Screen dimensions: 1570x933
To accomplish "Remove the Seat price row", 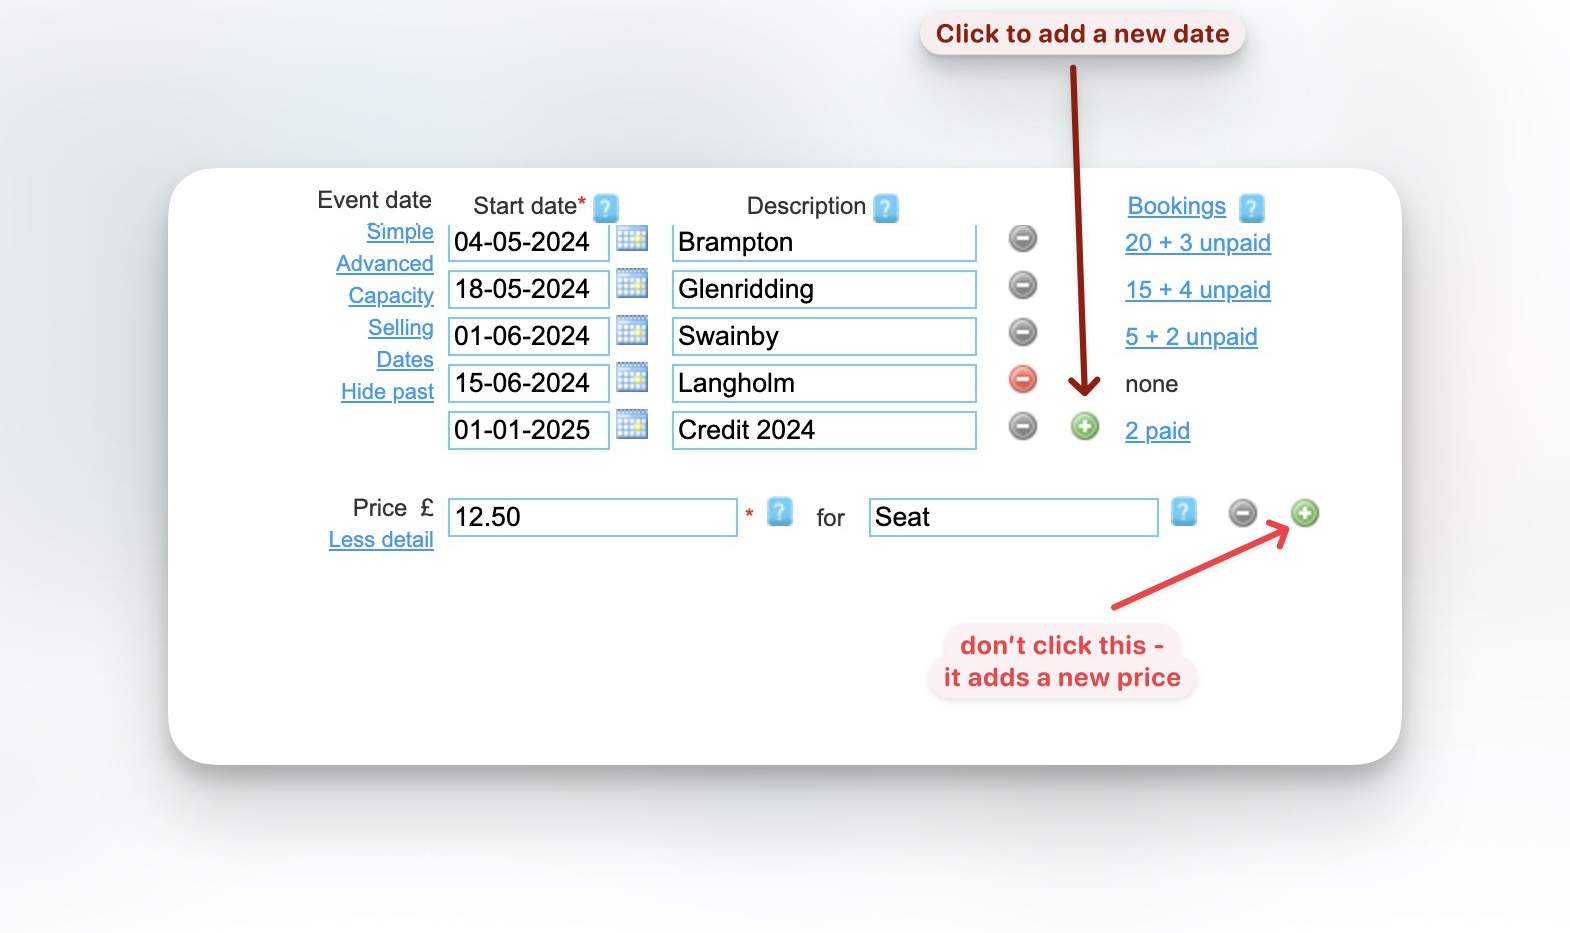I will [x=1242, y=514].
